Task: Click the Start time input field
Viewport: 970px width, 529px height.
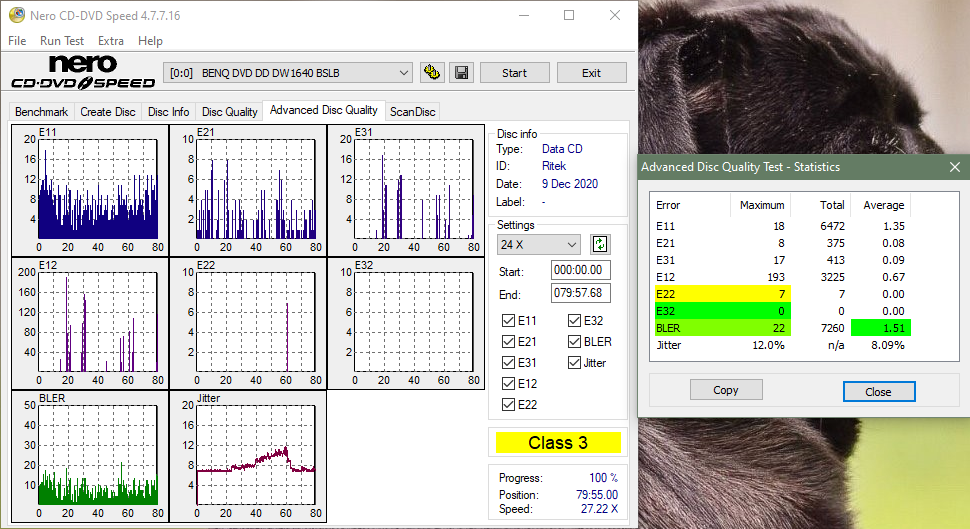Action: point(580,270)
